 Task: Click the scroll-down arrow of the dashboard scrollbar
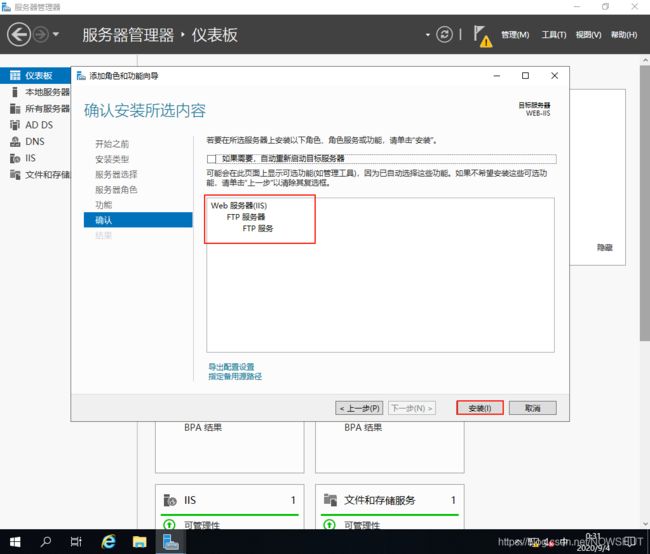(645, 524)
